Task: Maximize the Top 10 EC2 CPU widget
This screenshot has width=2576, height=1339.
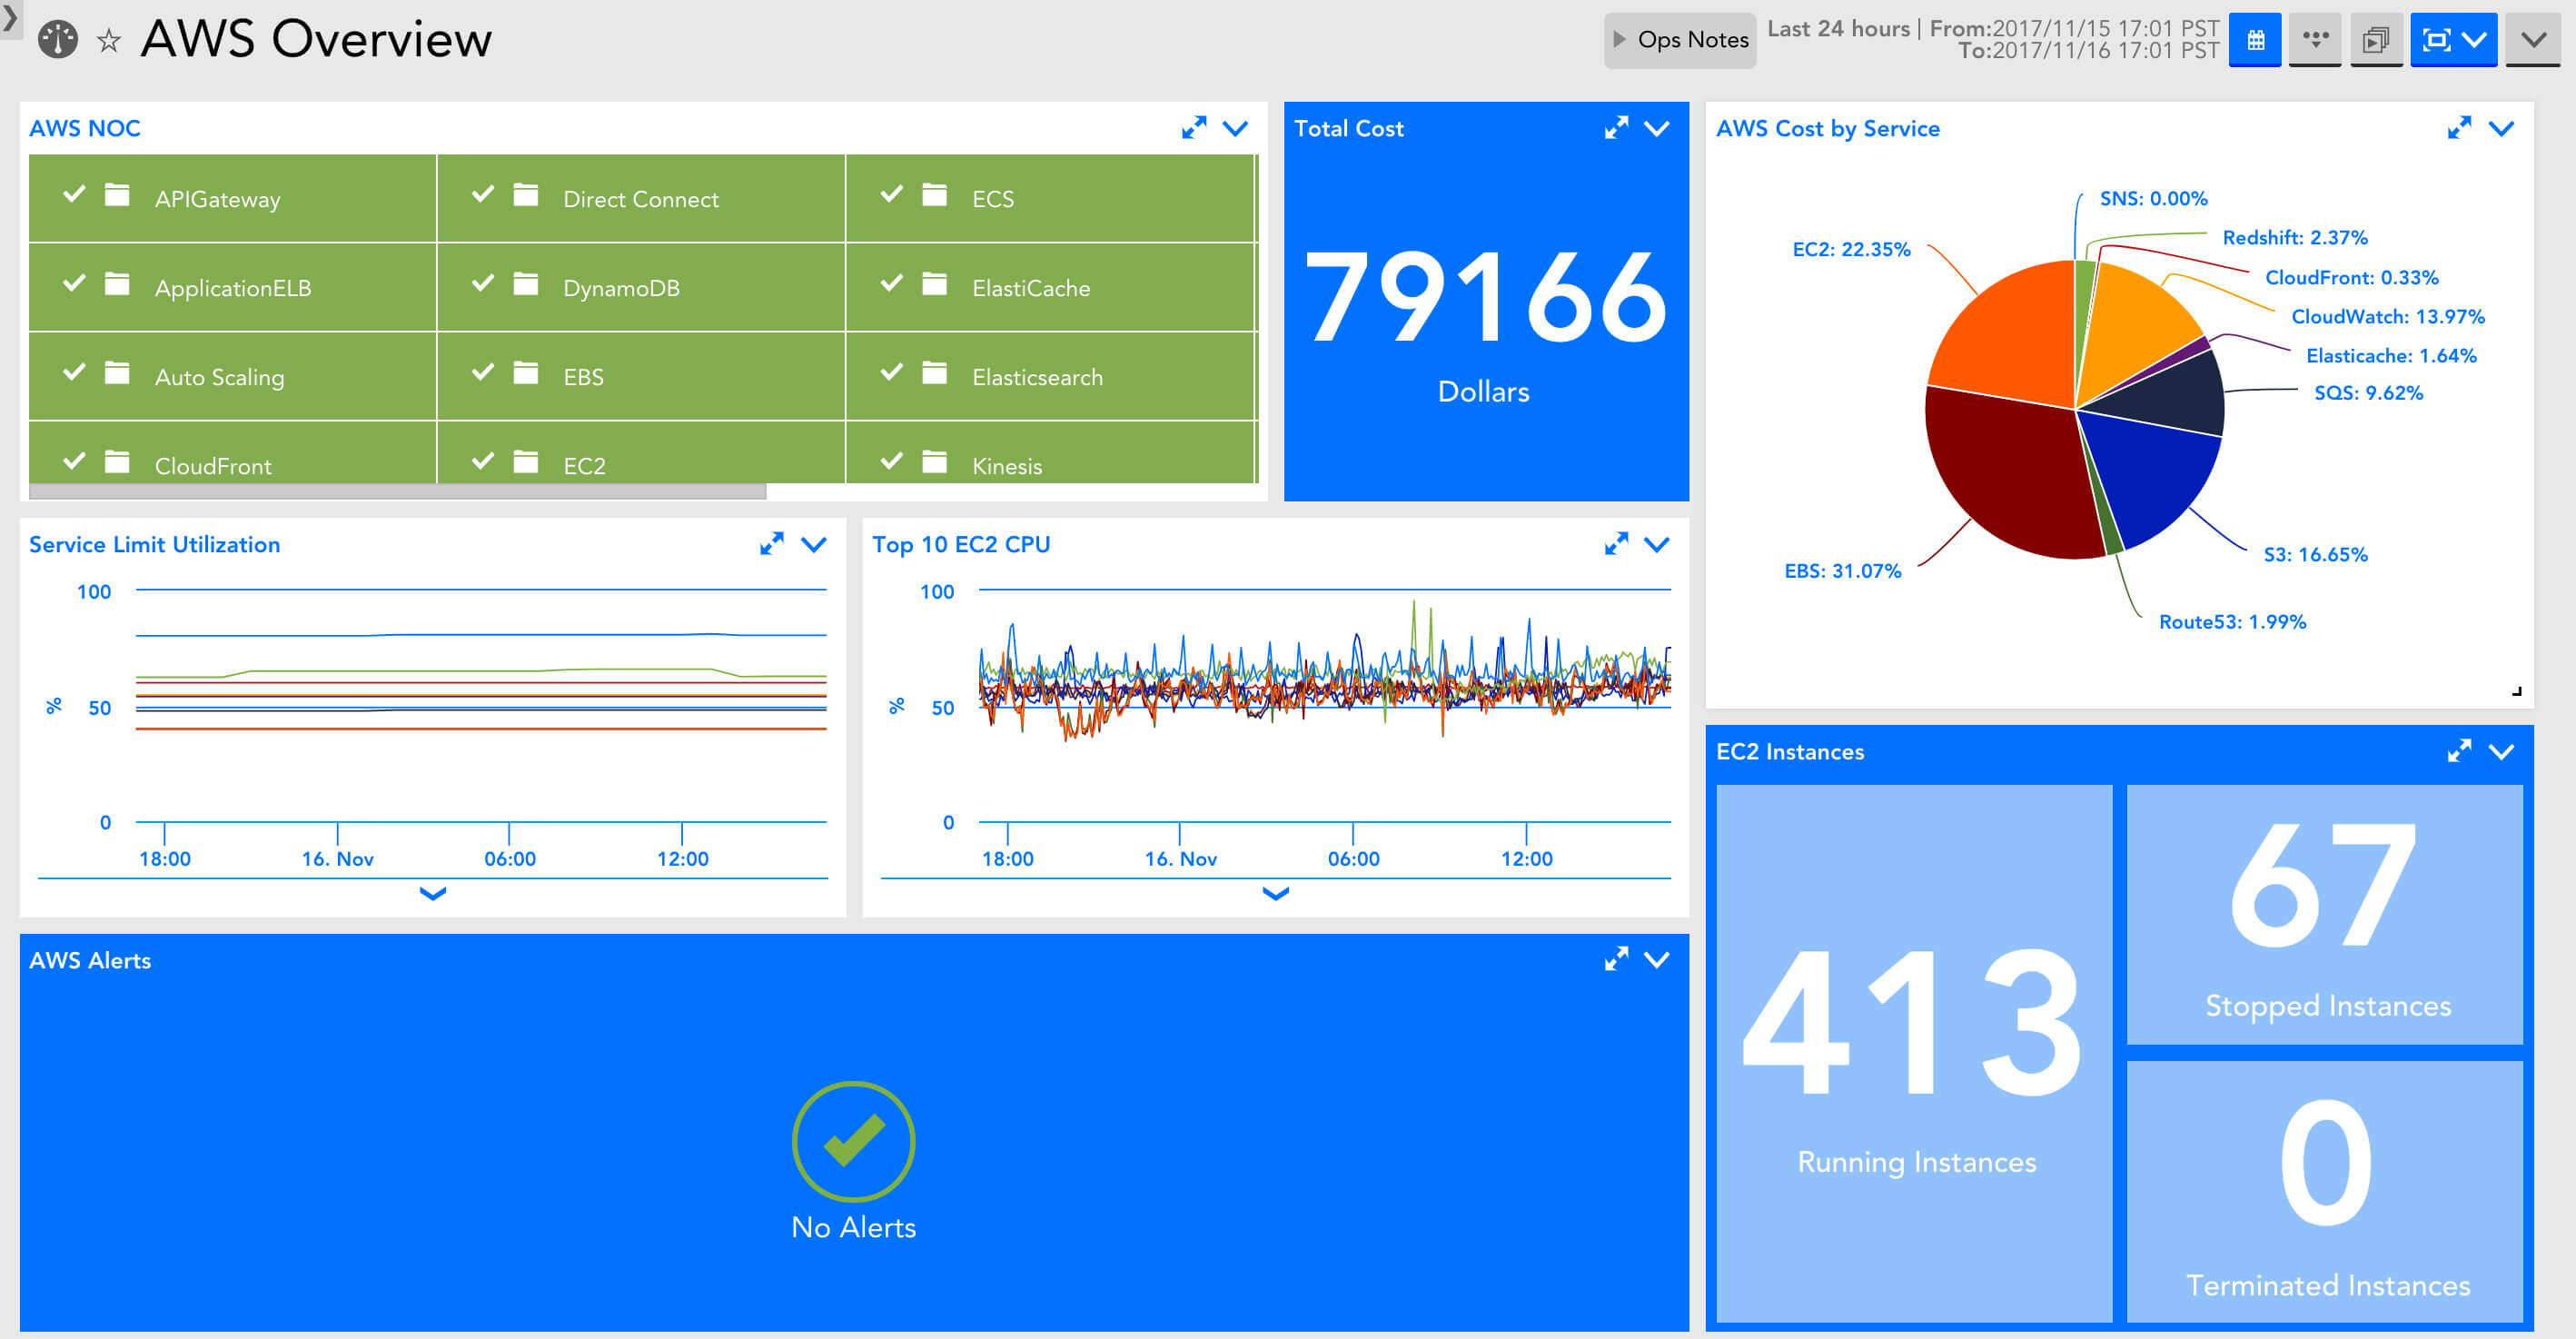Action: click(1616, 544)
